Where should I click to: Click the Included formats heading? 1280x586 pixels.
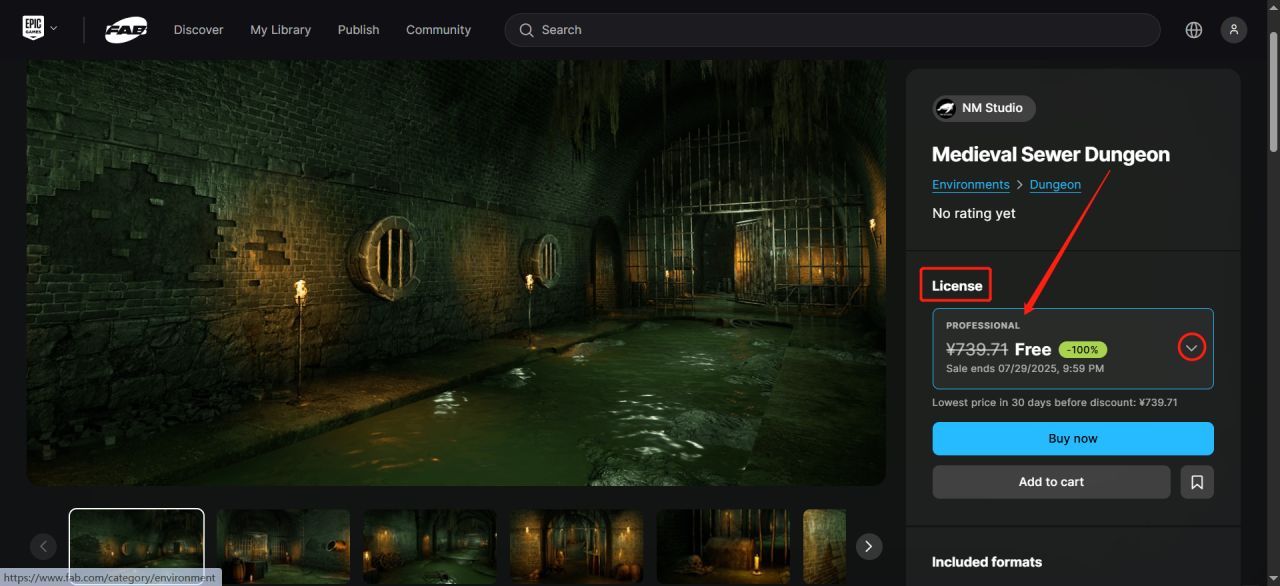(987, 562)
